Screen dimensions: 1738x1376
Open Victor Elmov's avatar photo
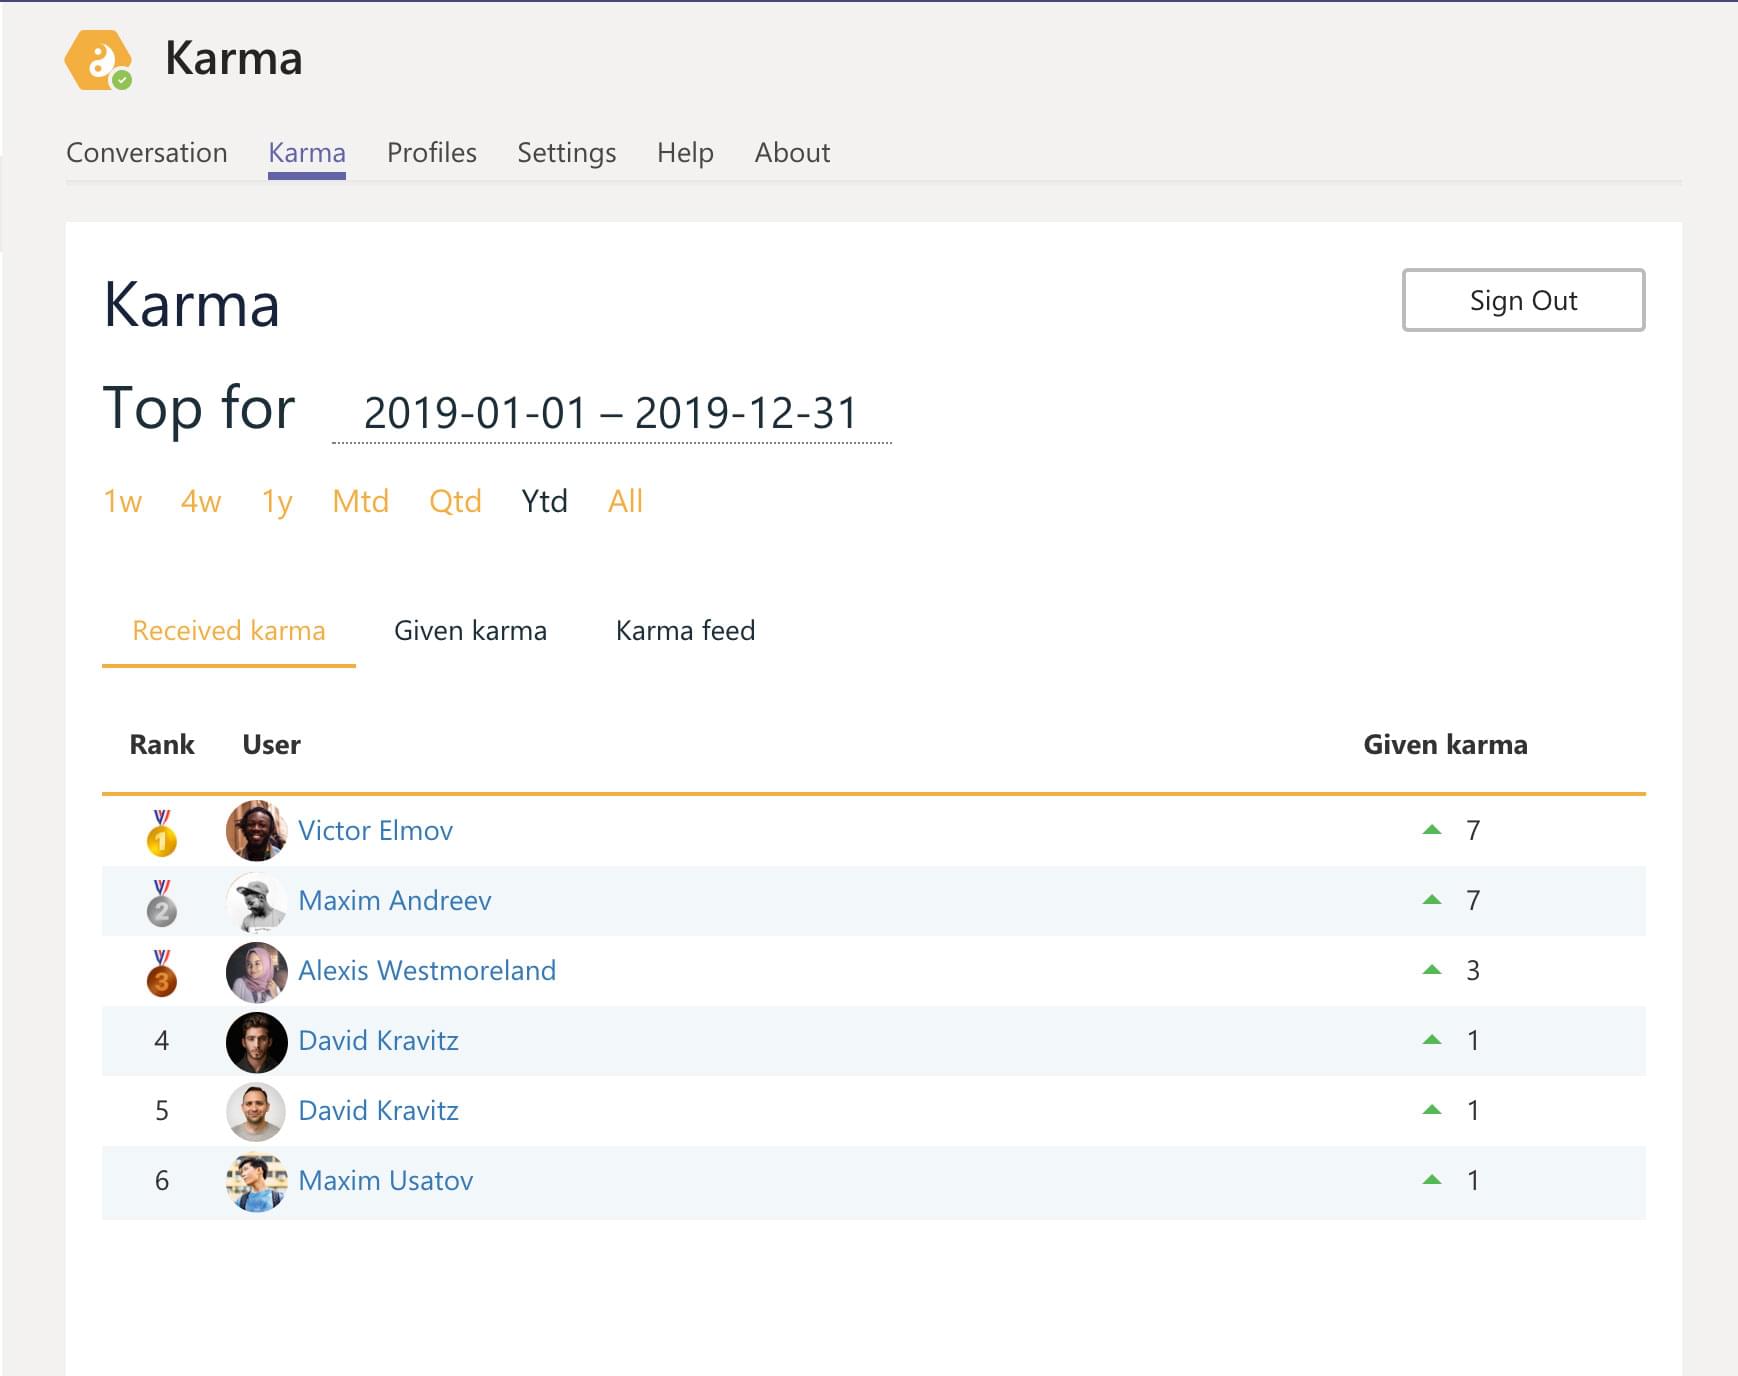(257, 831)
